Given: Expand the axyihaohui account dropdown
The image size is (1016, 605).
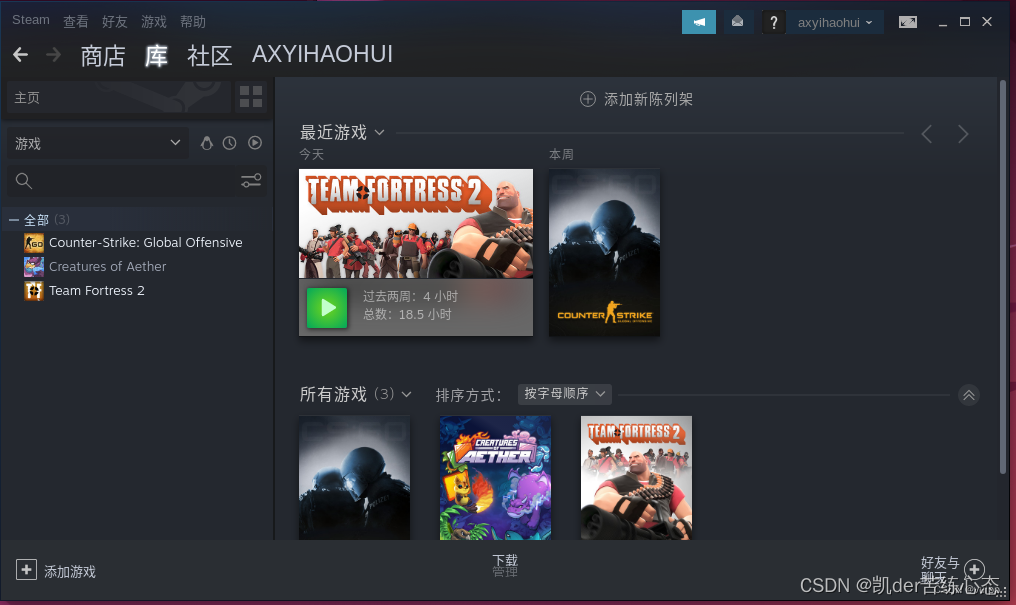Looking at the screenshot, I should point(835,23).
